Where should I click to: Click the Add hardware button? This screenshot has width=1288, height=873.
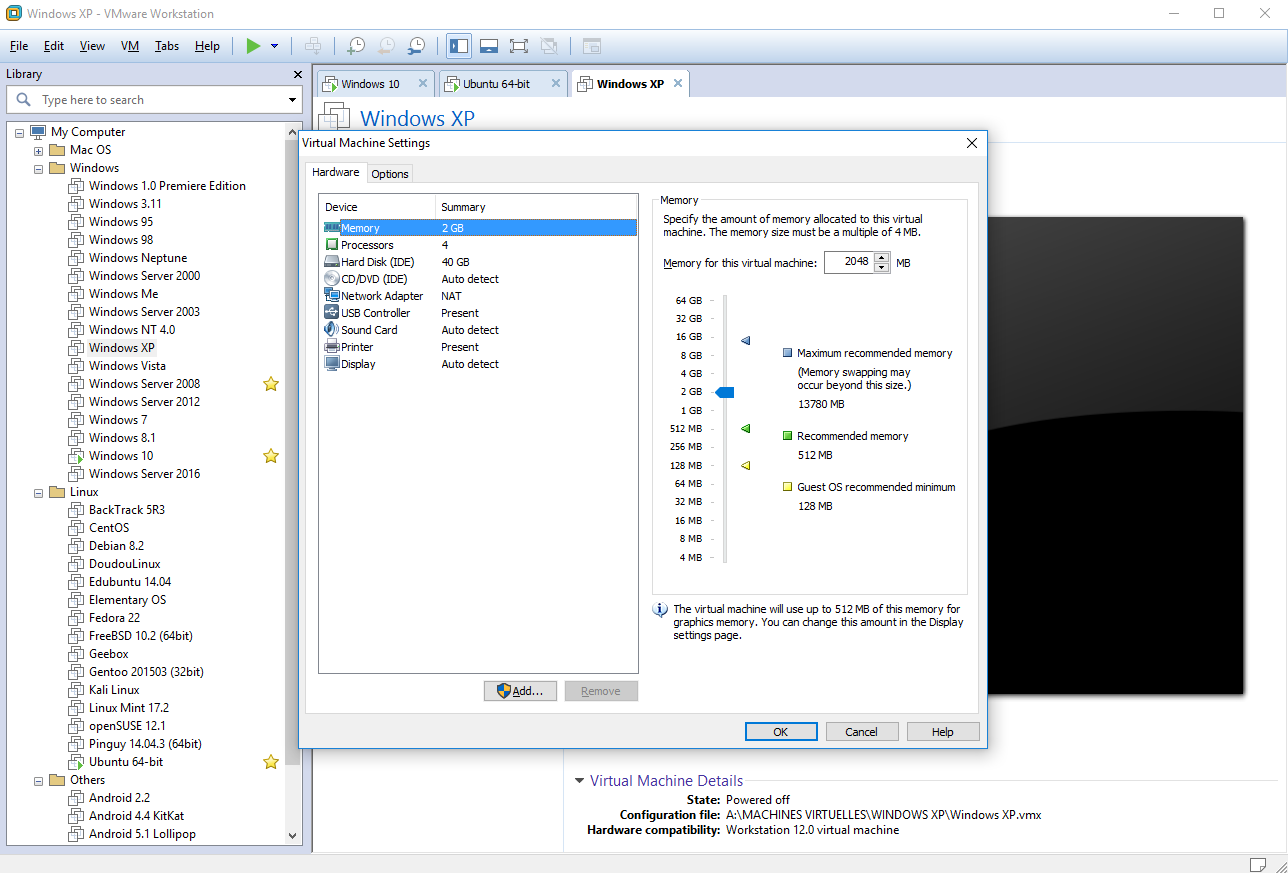(x=520, y=690)
